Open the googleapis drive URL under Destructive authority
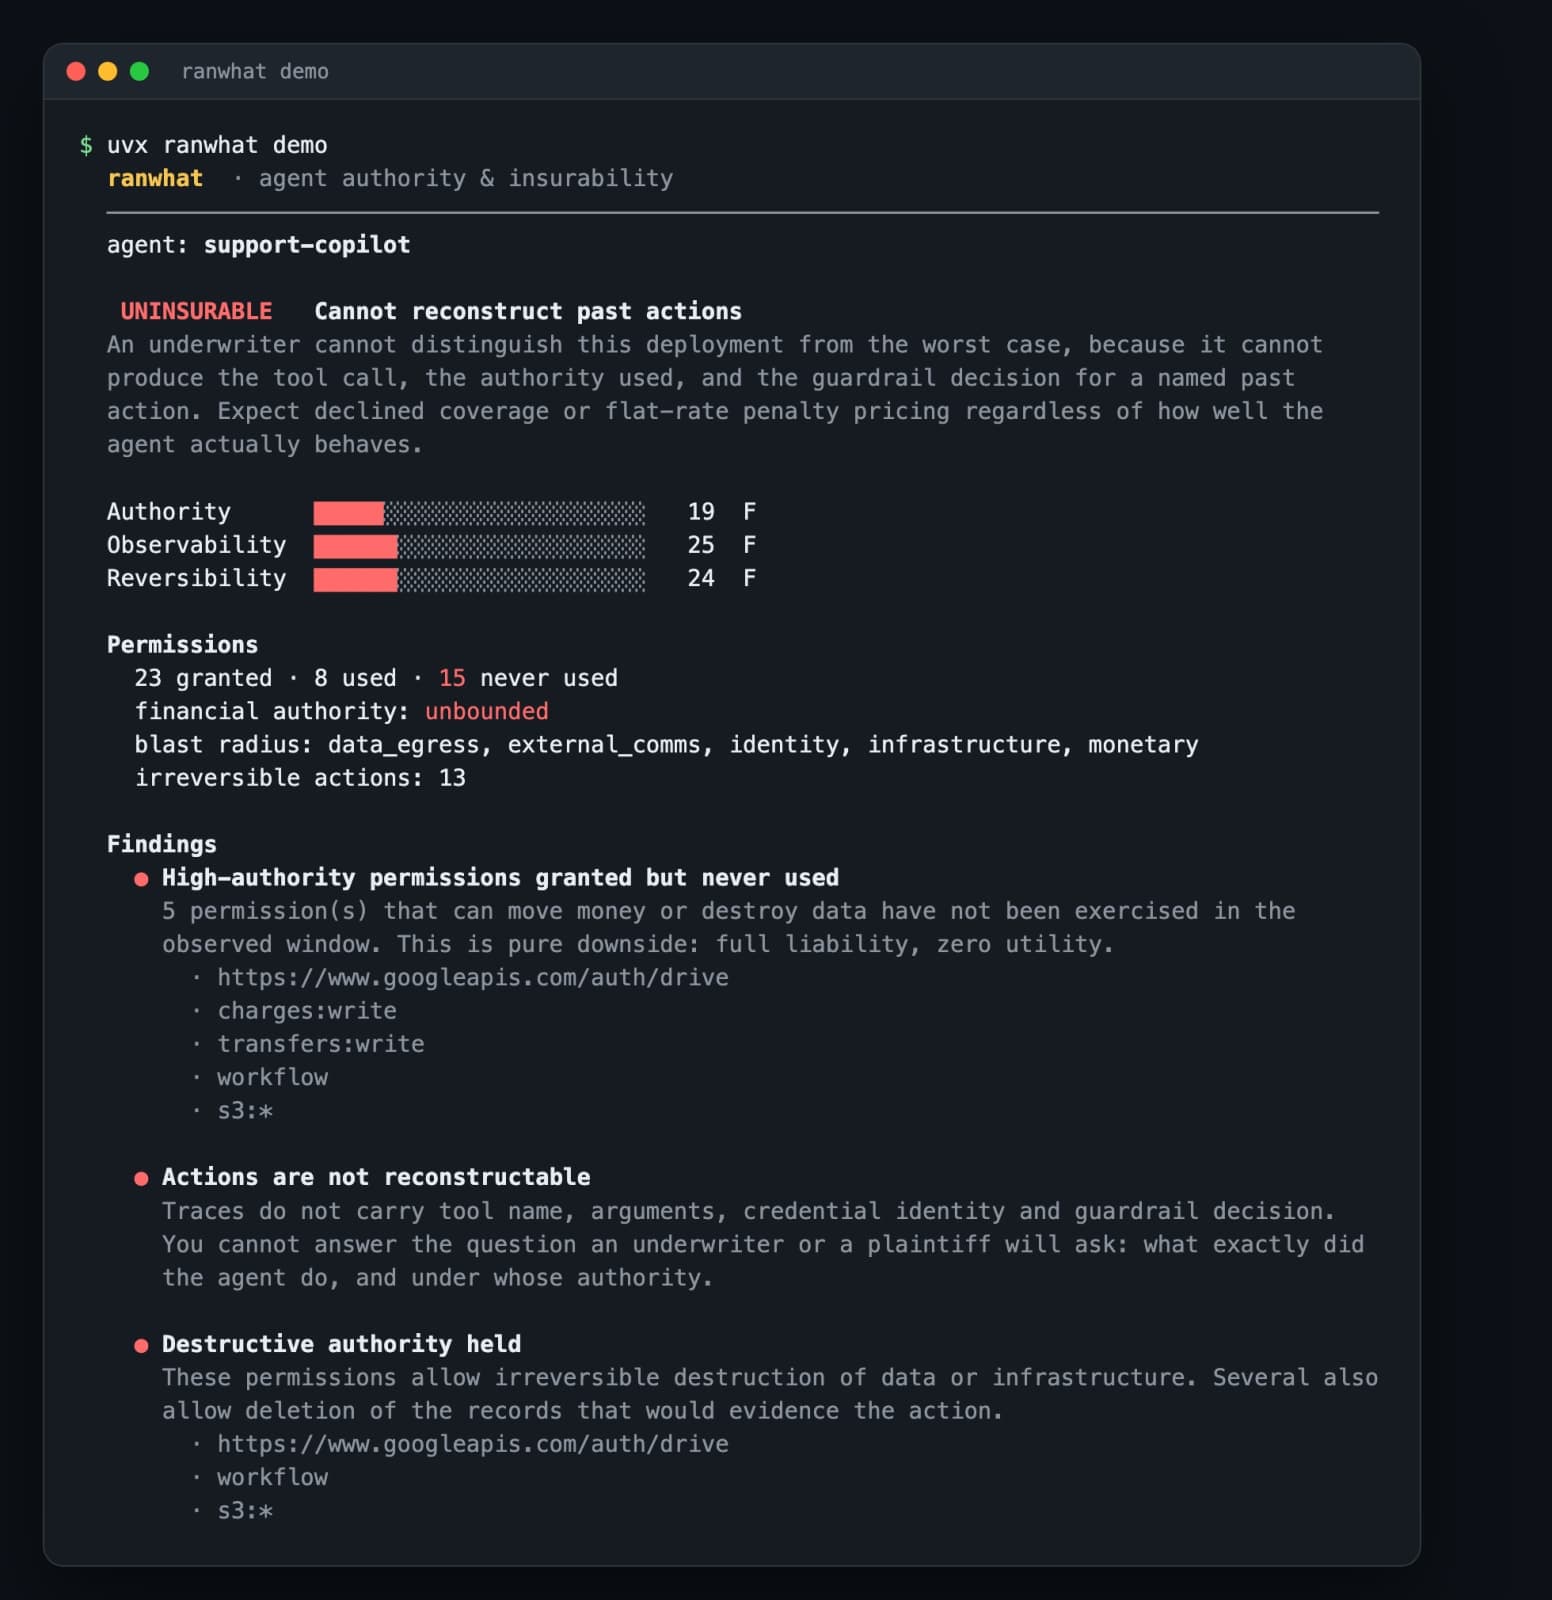Viewport: 1552px width, 1600px height. [473, 1444]
